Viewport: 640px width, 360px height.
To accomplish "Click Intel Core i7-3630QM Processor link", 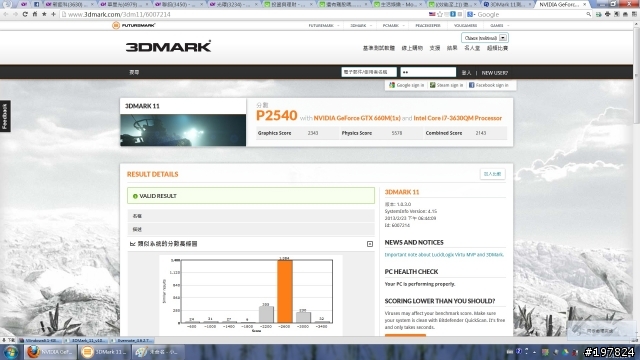I will (458, 118).
